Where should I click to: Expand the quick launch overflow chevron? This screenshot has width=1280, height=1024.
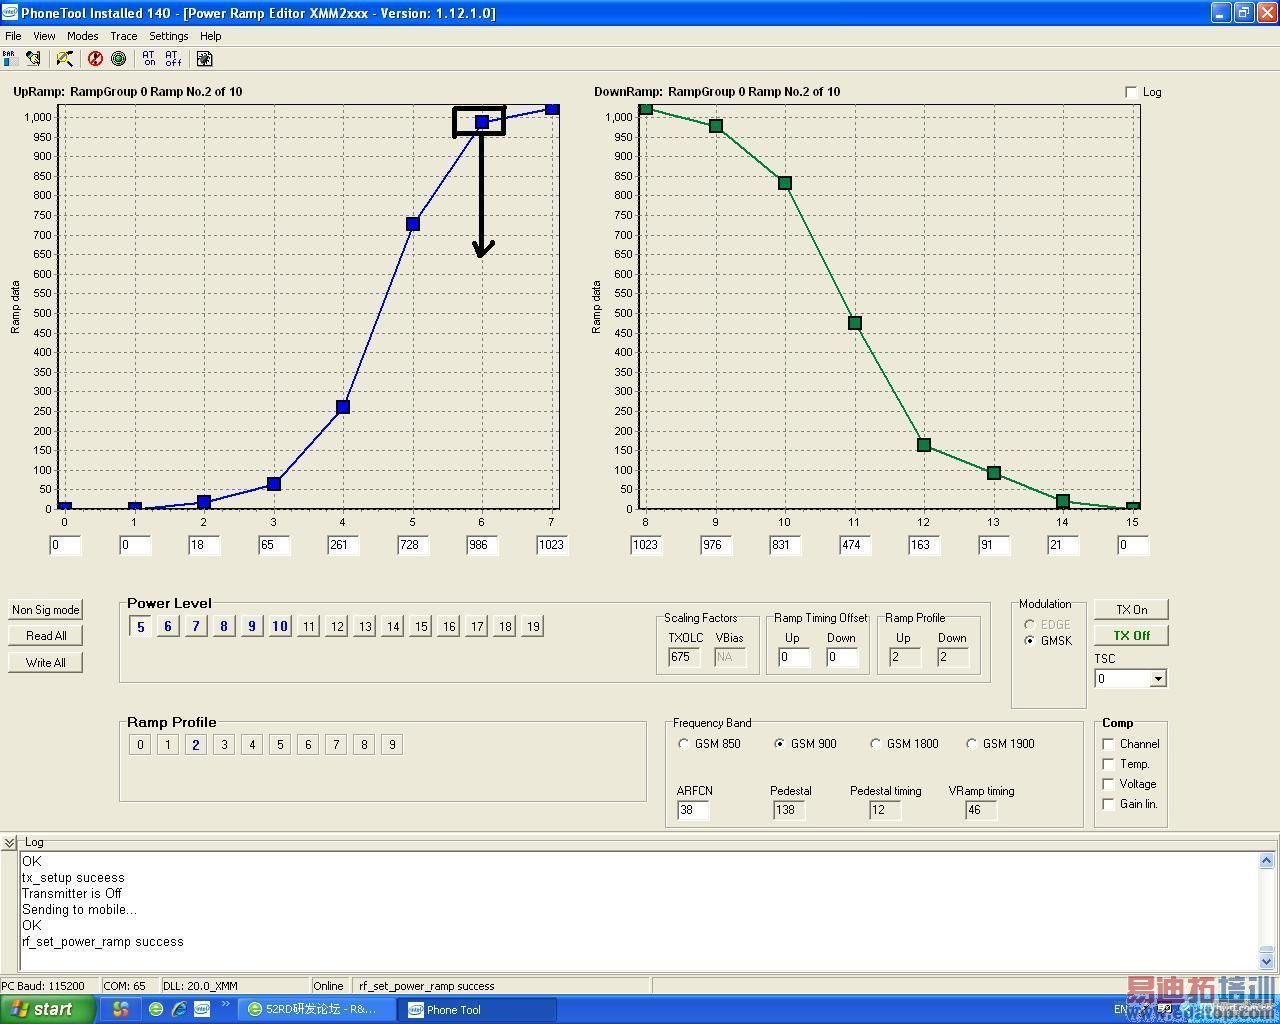coord(226,1005)
